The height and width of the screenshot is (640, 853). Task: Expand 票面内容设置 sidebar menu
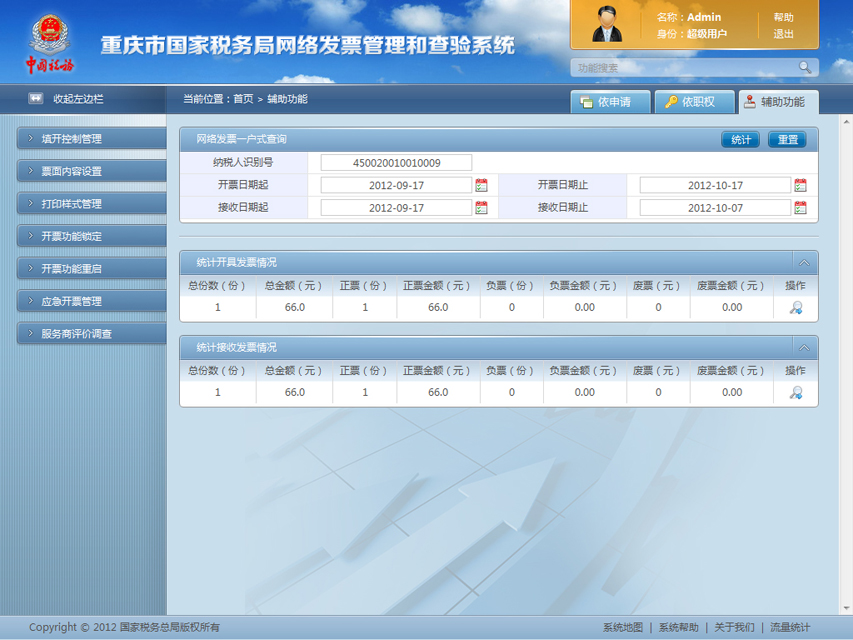click(x=91, y=171)
